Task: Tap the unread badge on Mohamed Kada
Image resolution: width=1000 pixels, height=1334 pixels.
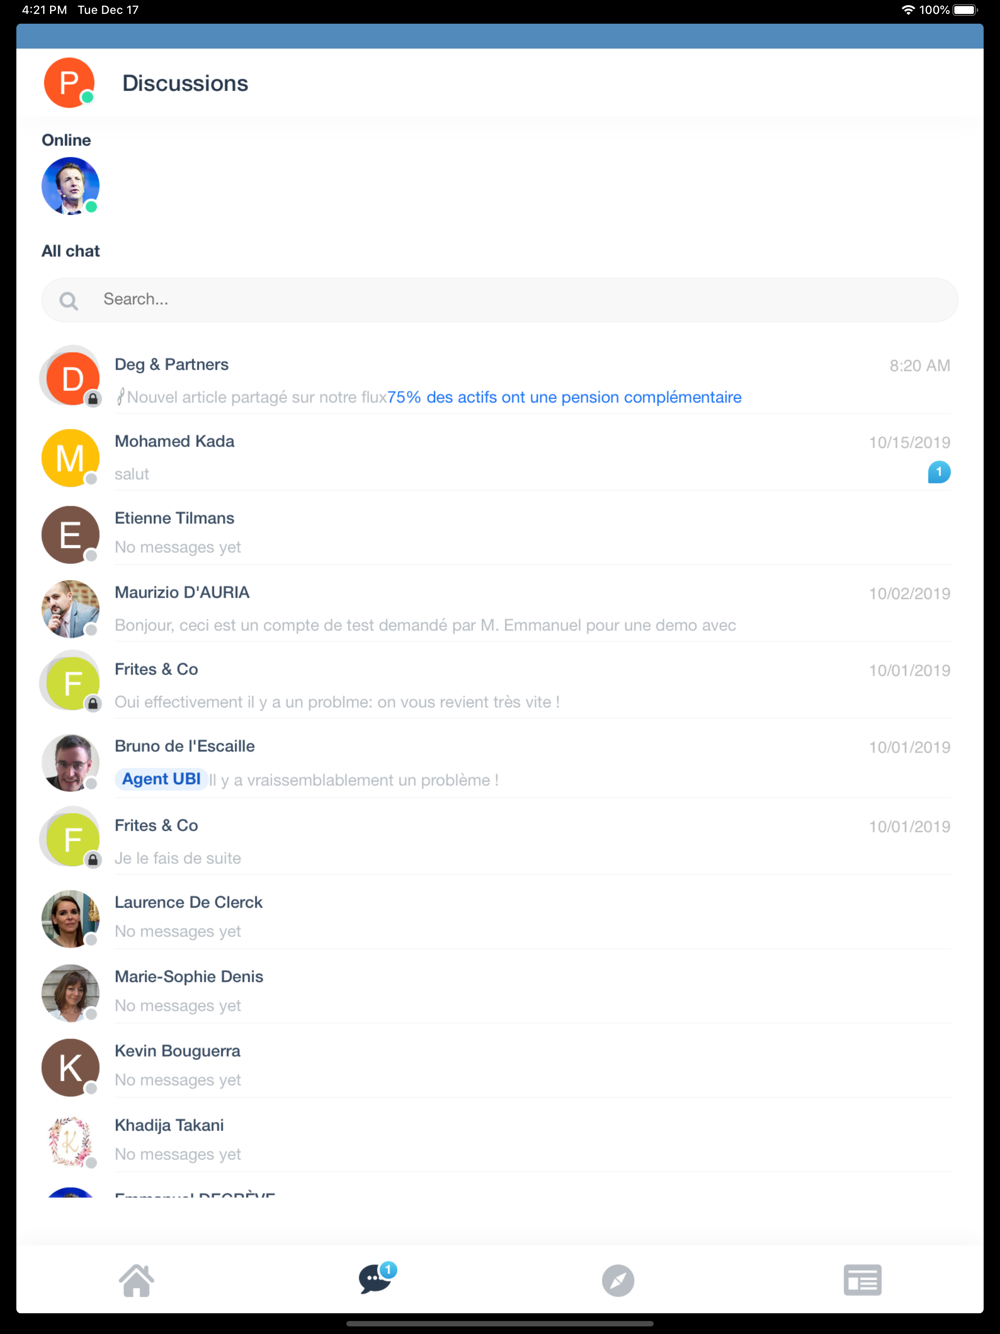Action: pyautogui.click(x=939, y=472)
